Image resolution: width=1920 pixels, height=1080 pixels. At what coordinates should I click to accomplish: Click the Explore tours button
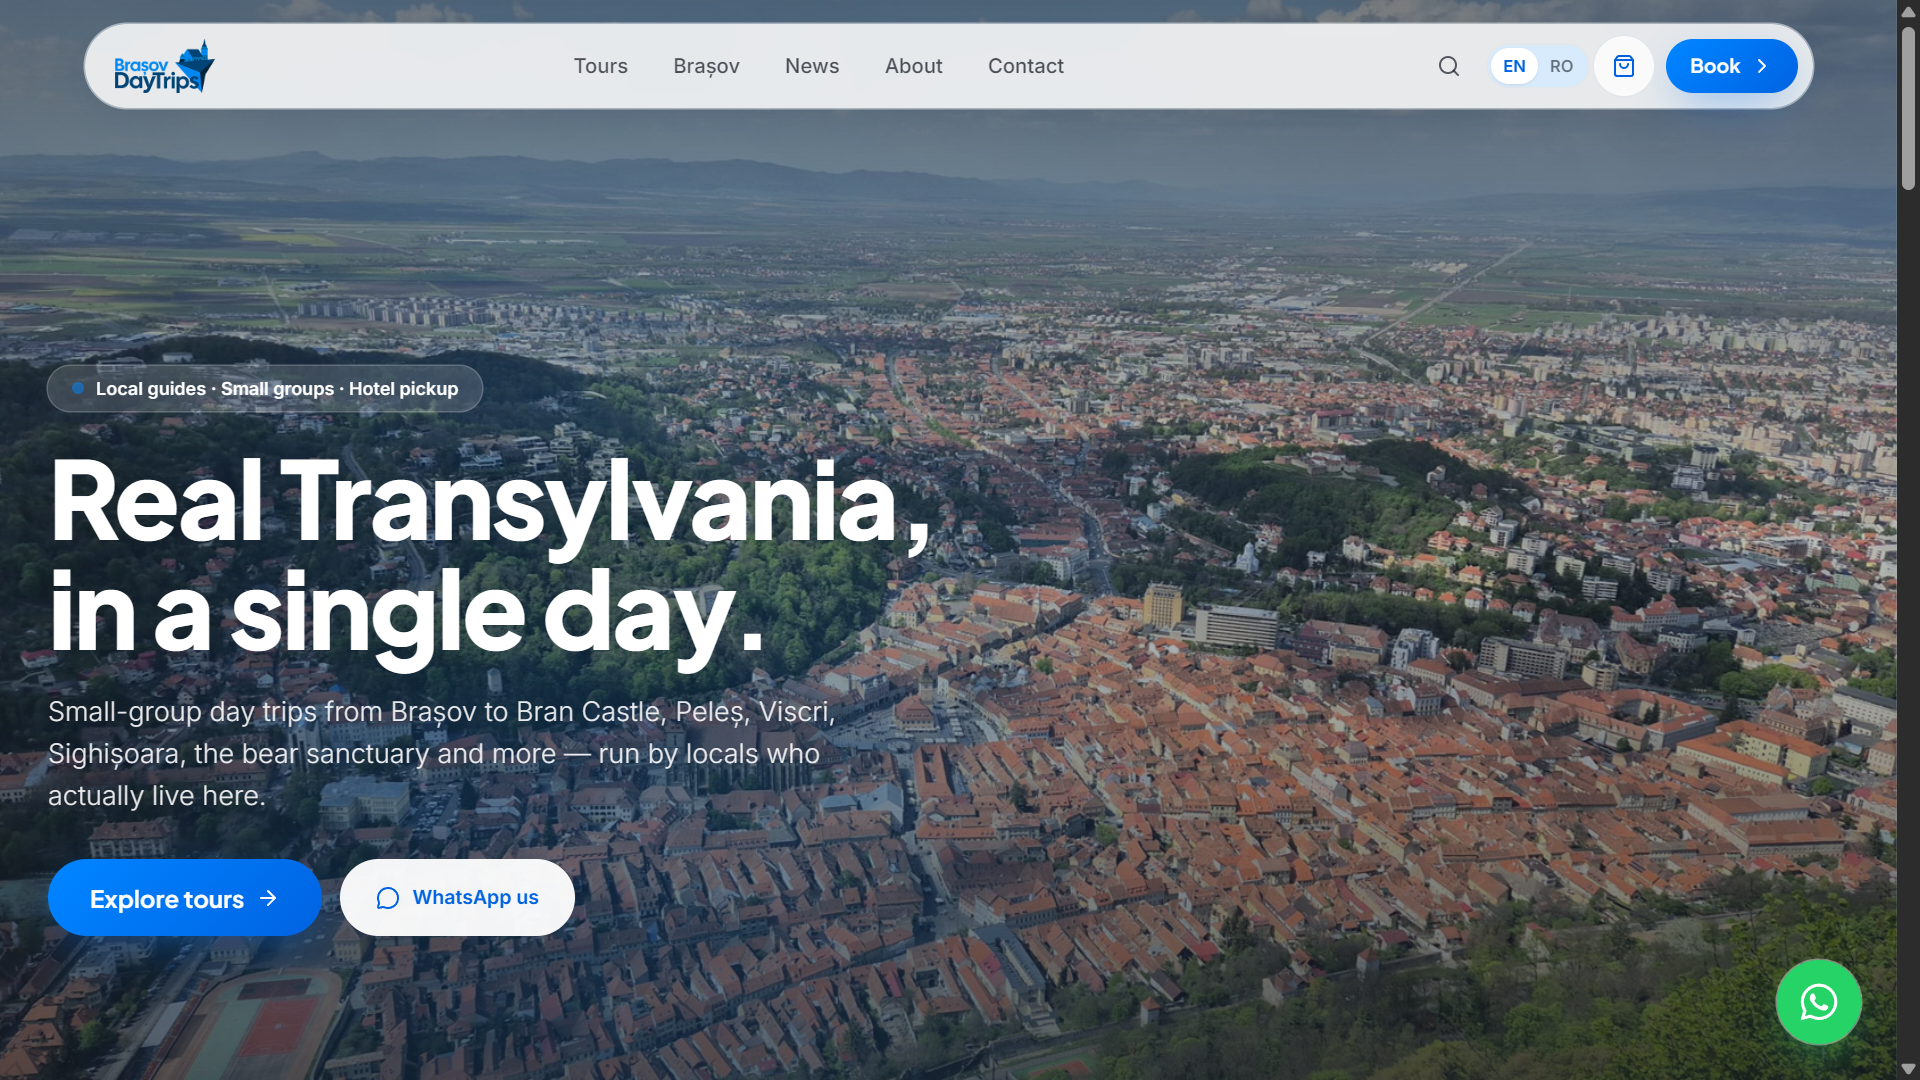coord(185,898)
